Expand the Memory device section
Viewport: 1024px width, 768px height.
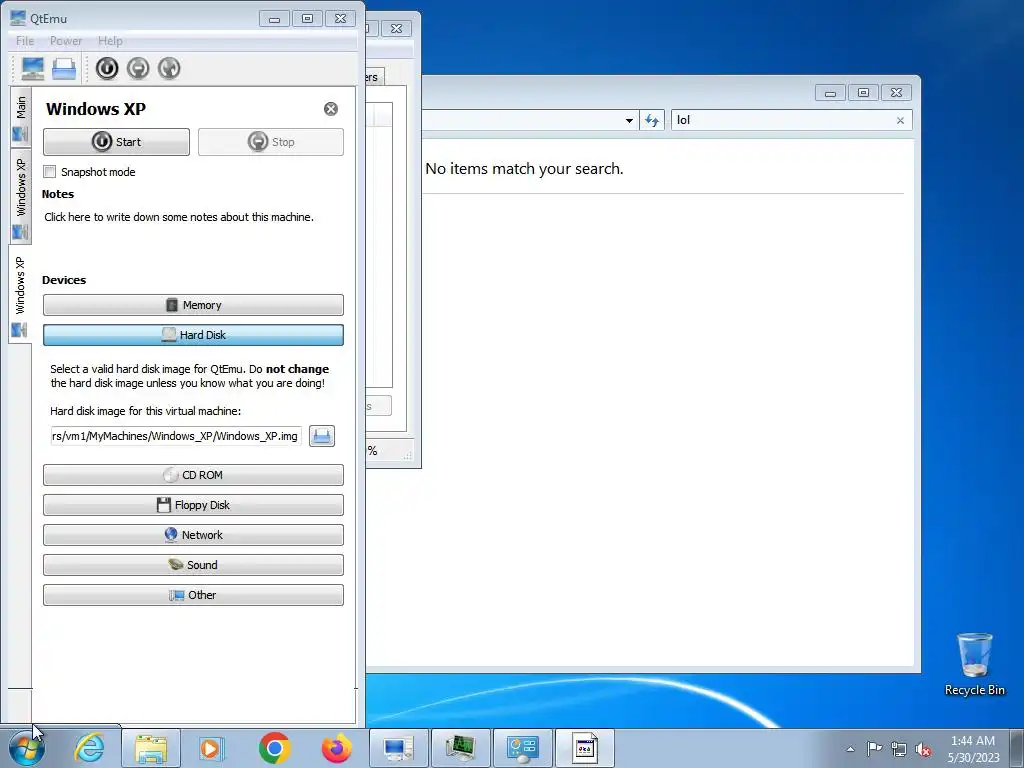[x=193, y=305]
